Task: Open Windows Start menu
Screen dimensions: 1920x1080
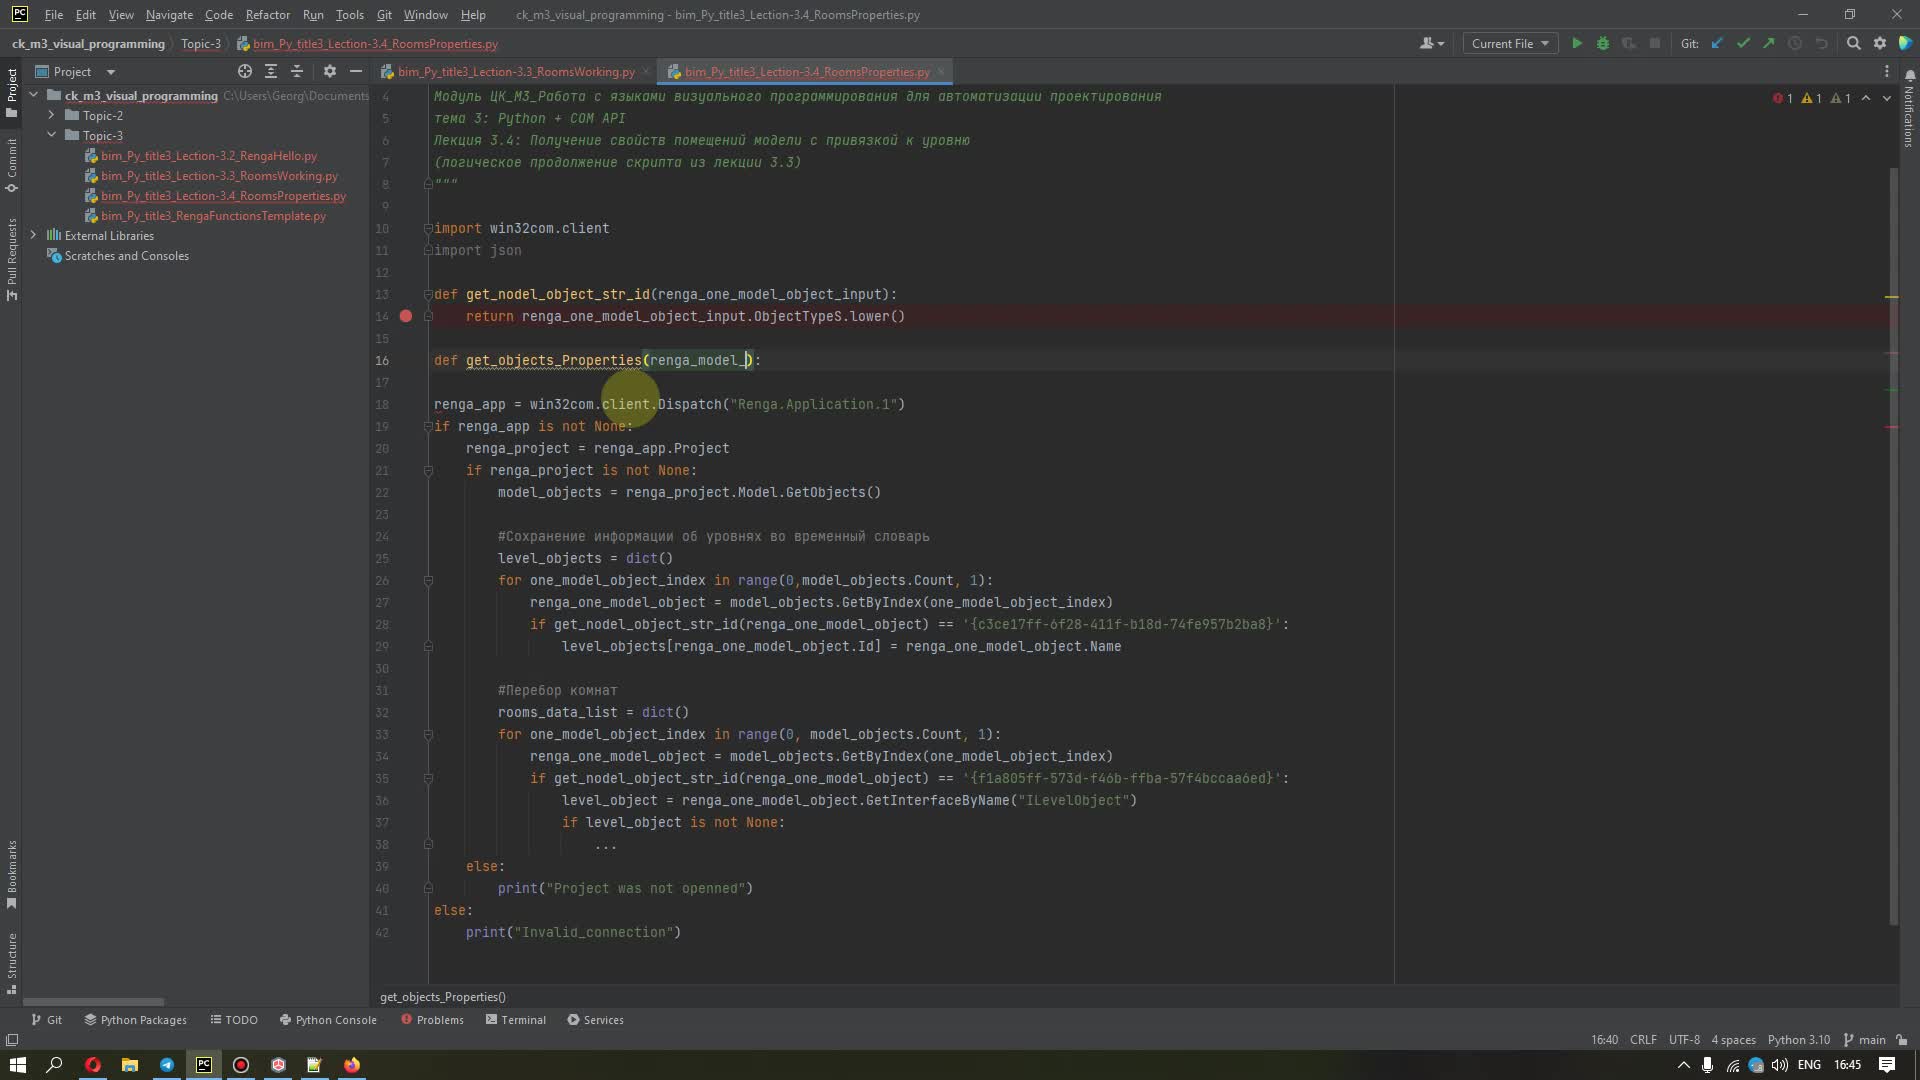Action: pyautogui.click(x=18, y=1065)
